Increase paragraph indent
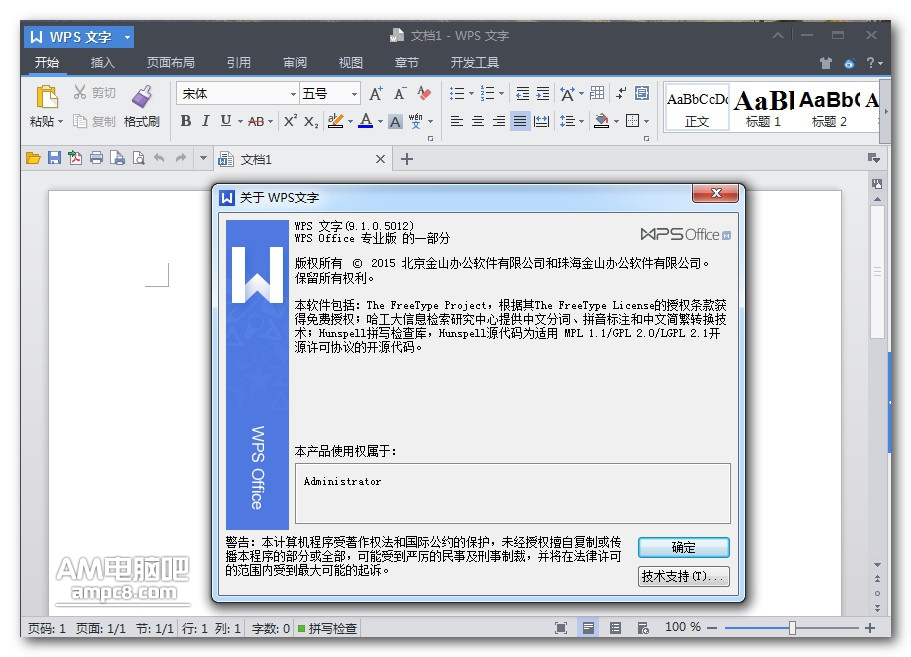 coord(543,93)
